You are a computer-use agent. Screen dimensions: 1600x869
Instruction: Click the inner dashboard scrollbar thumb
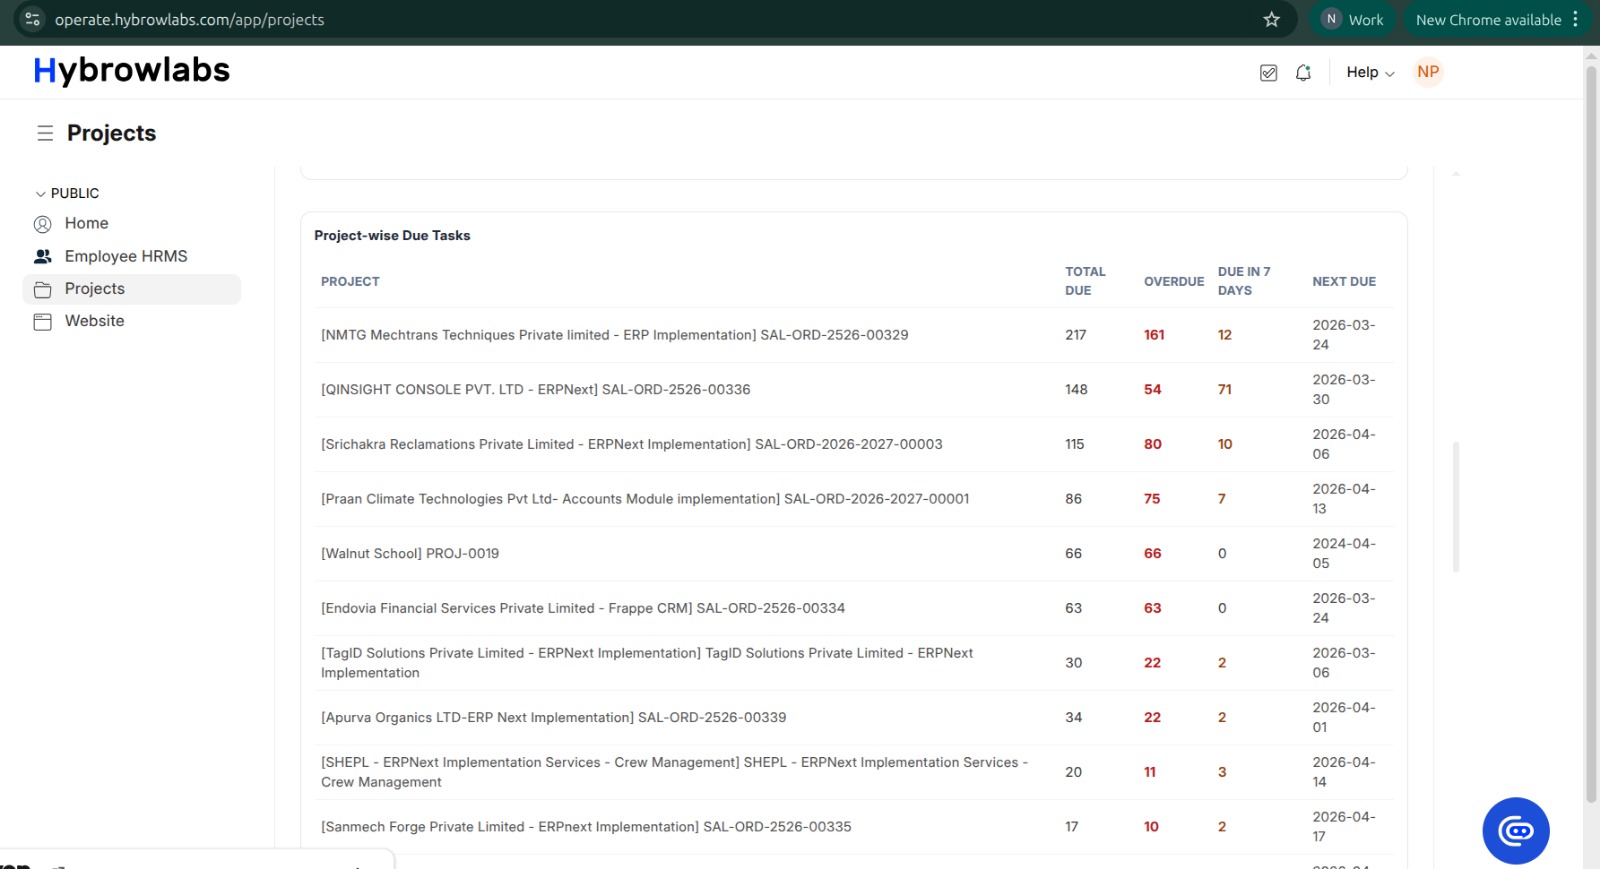click(1456, 507)
